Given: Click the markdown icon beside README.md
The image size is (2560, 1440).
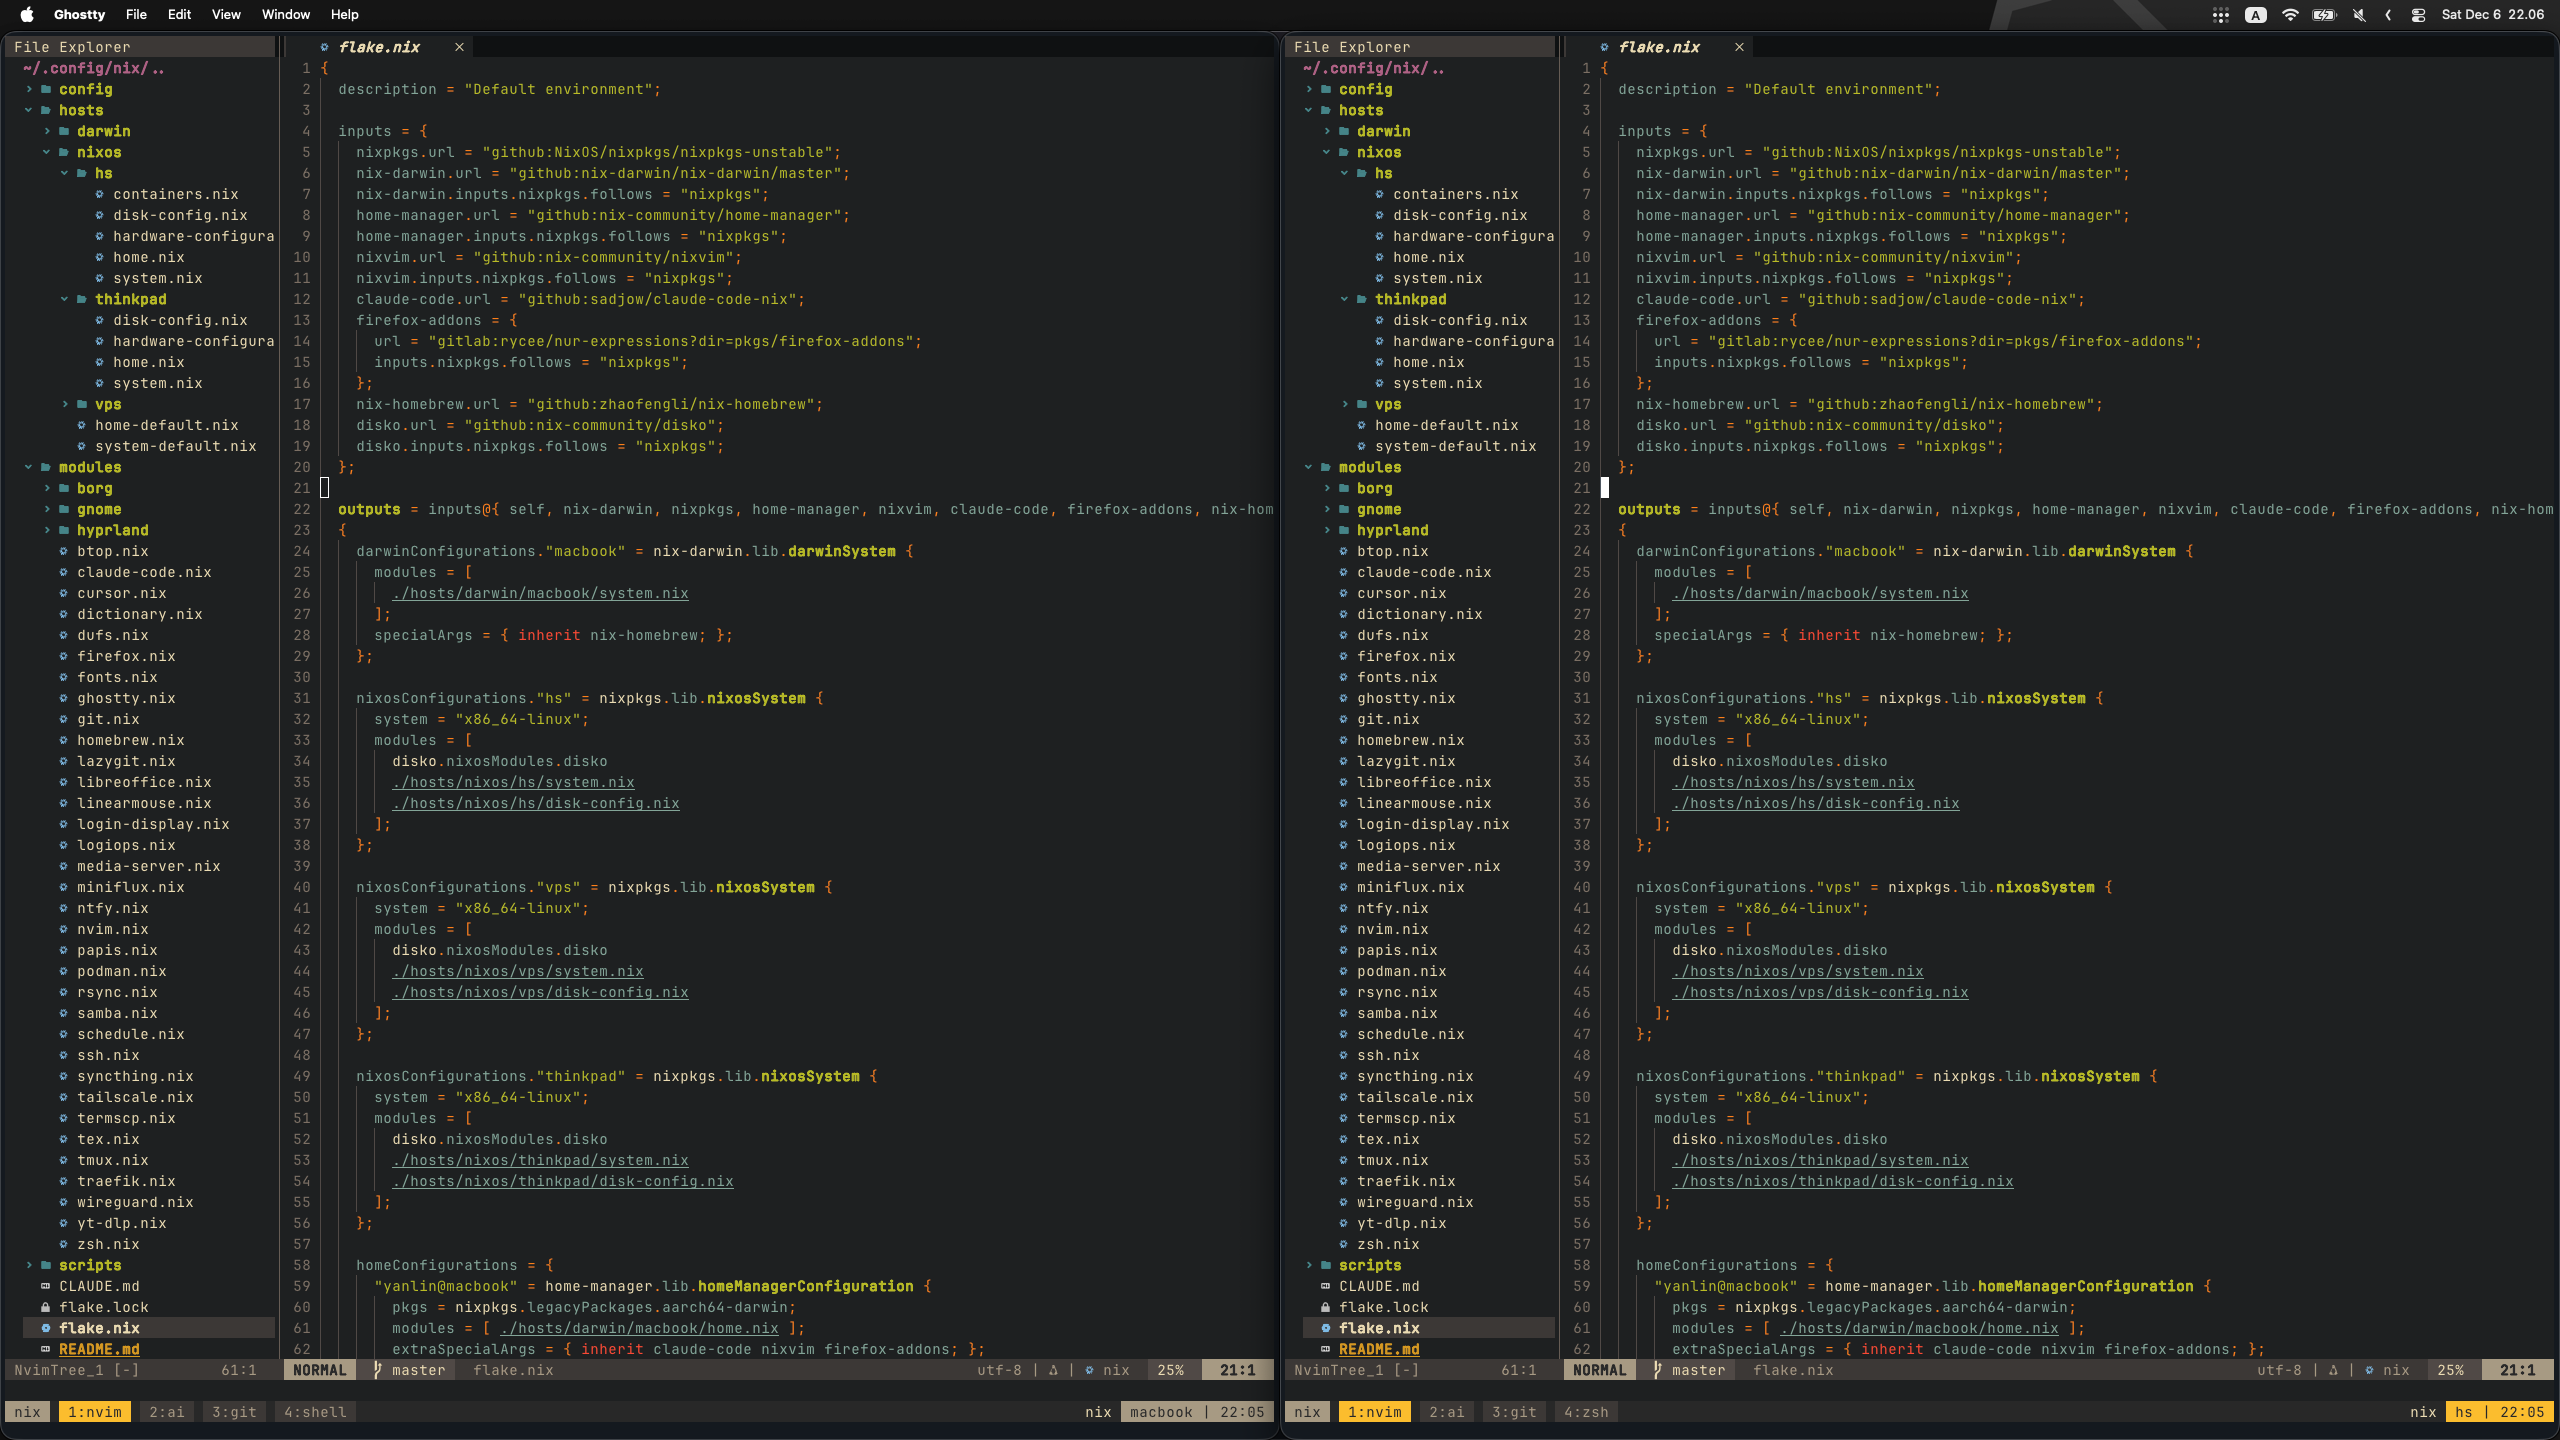Looking at the screenshot, I should [x=45, y=1349].
